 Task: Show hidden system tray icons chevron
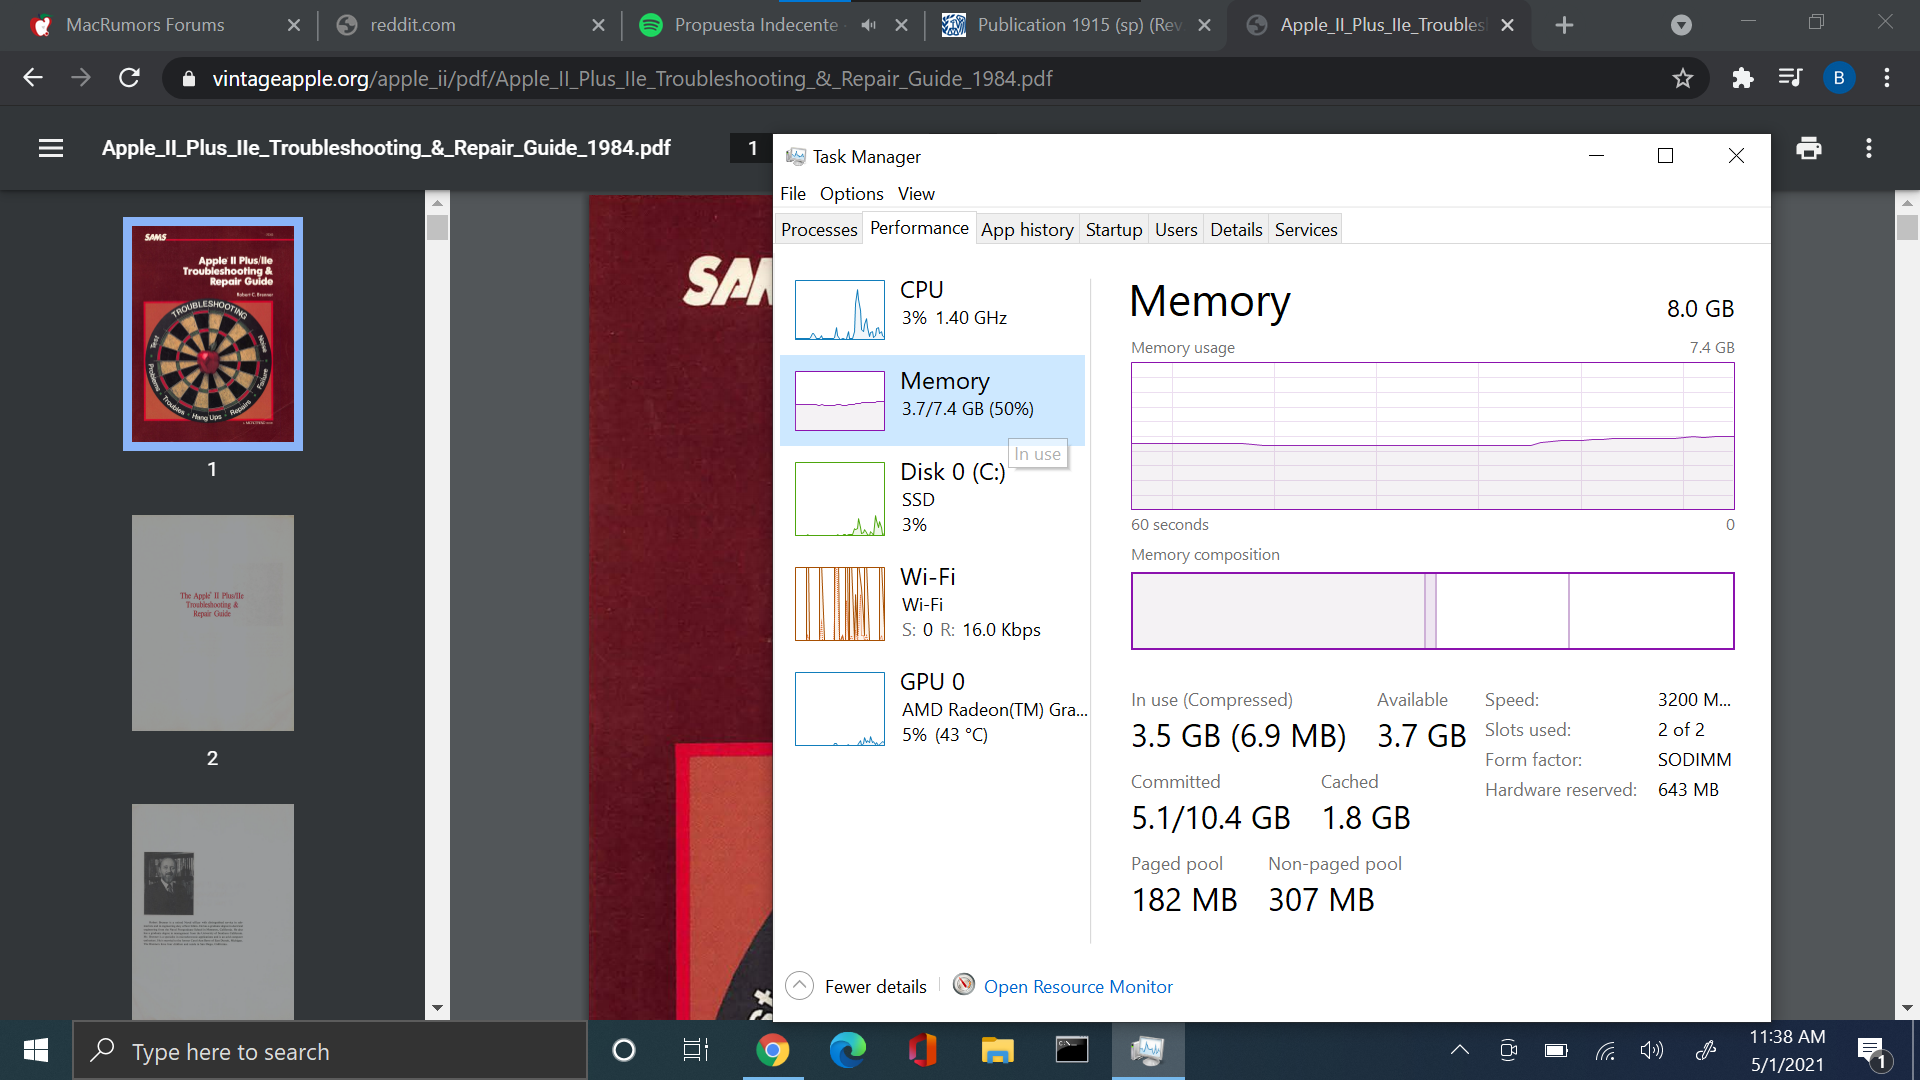(1459, 1050)
